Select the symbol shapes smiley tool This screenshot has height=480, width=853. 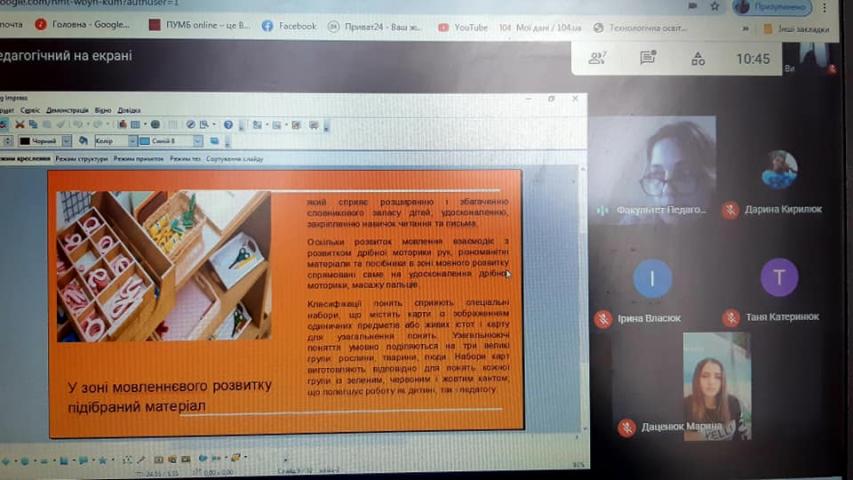25,460
